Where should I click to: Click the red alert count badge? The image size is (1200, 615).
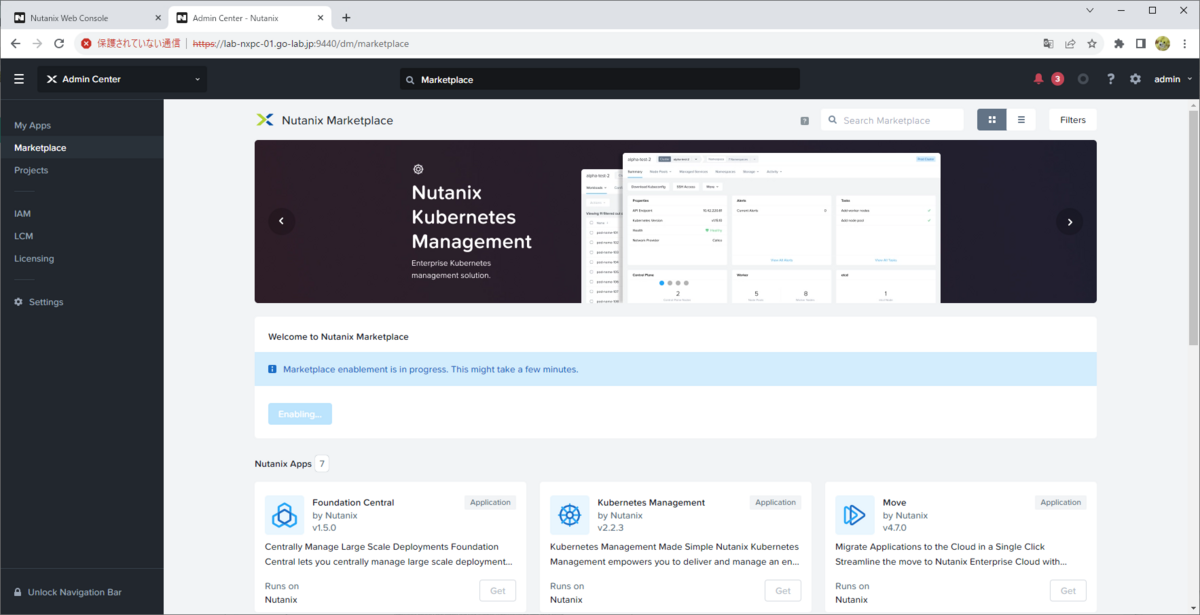[x=1057, y=79]
